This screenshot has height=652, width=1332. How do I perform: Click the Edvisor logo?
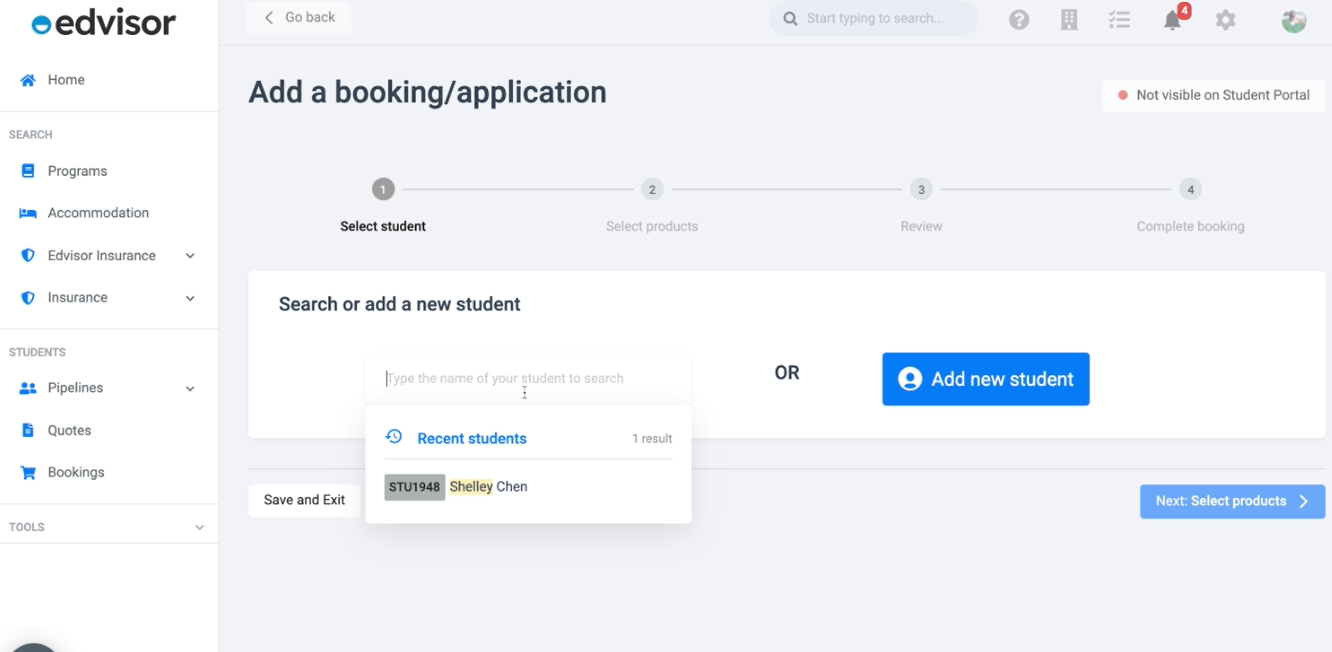click(104, 23)
